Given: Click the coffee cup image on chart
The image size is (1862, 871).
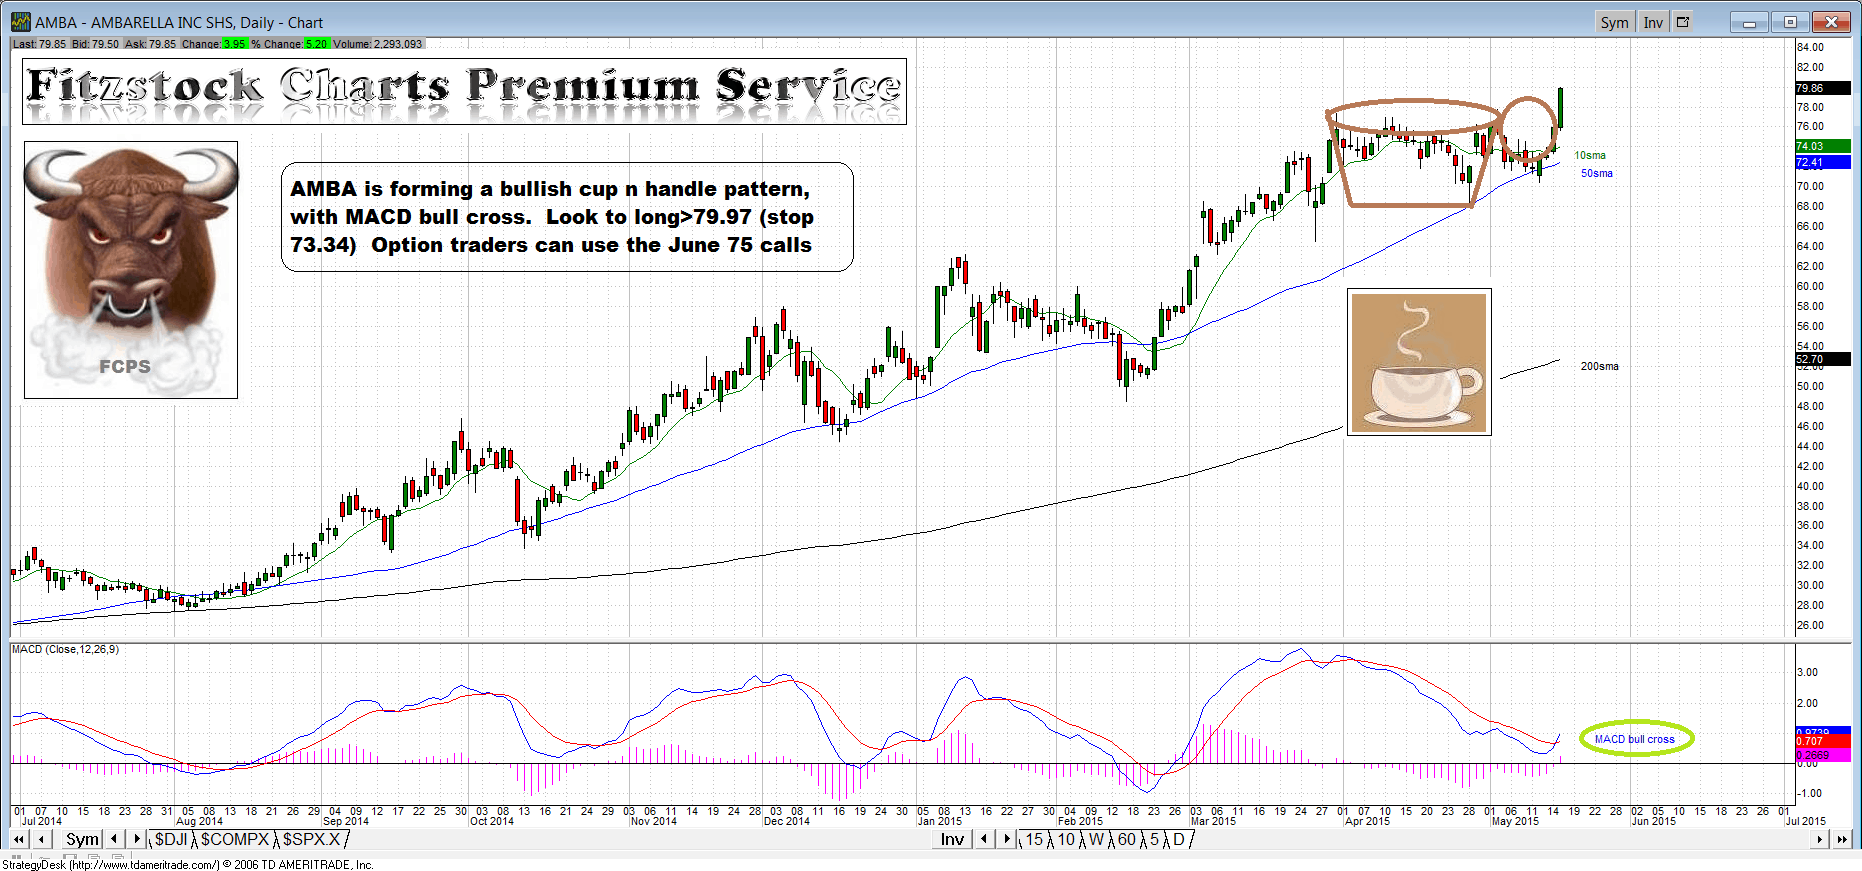Looking at the screenshot, I should [x=1419, y=362].
